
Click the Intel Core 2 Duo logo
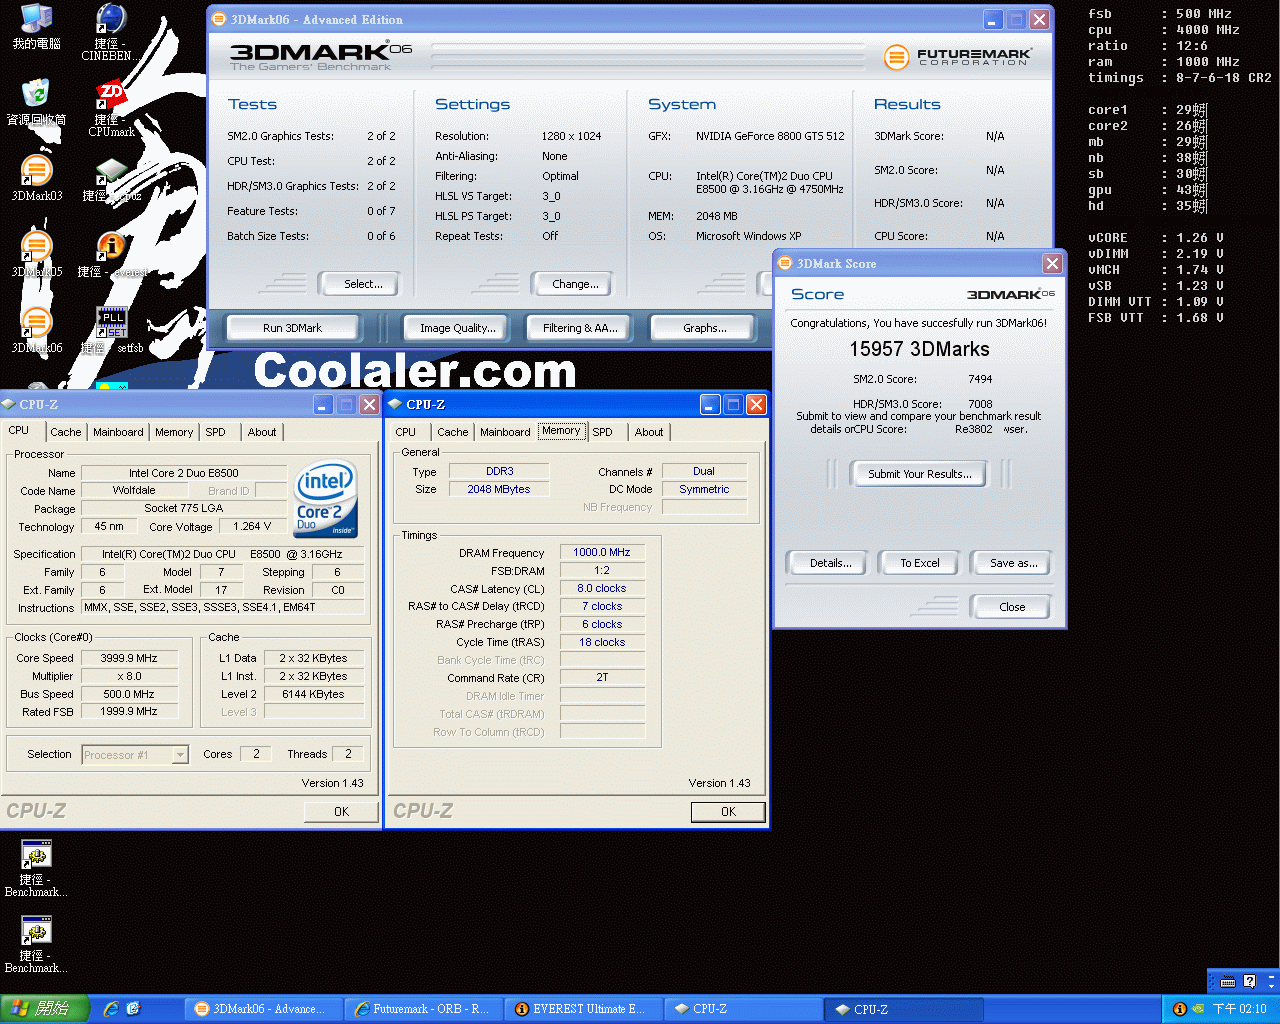(x=326, y=499)
